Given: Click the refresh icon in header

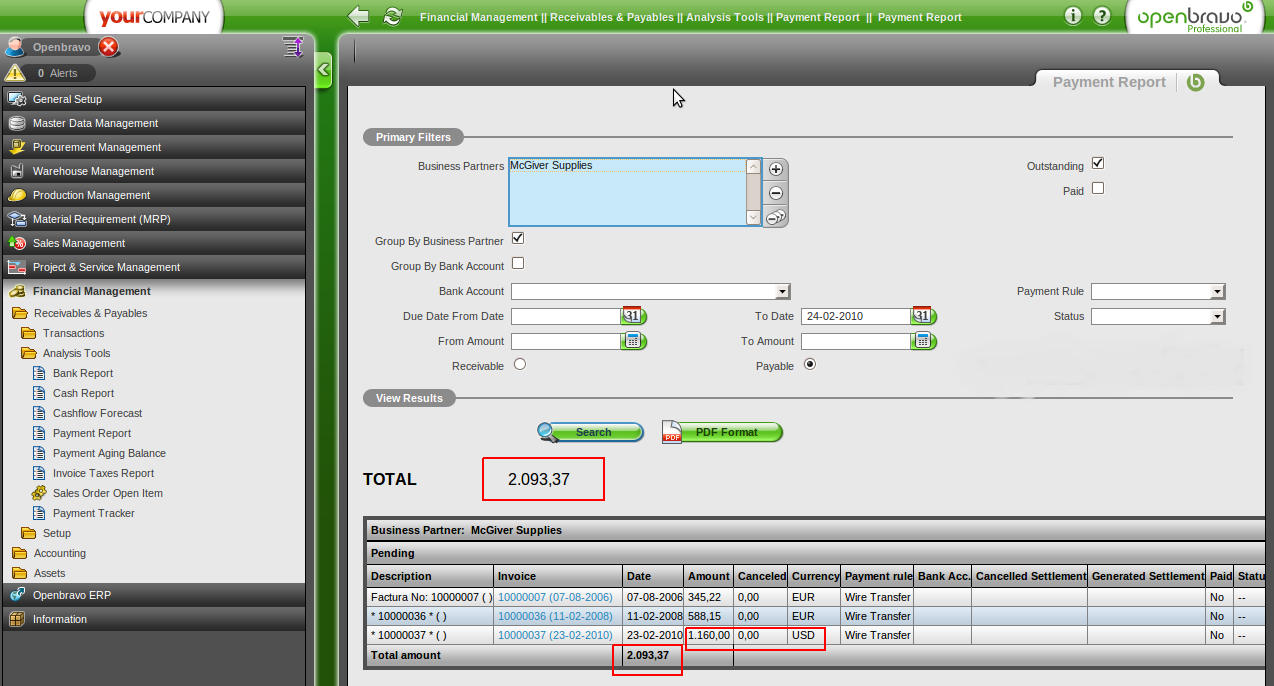Looking at the screenshot, I should (393, 16).
